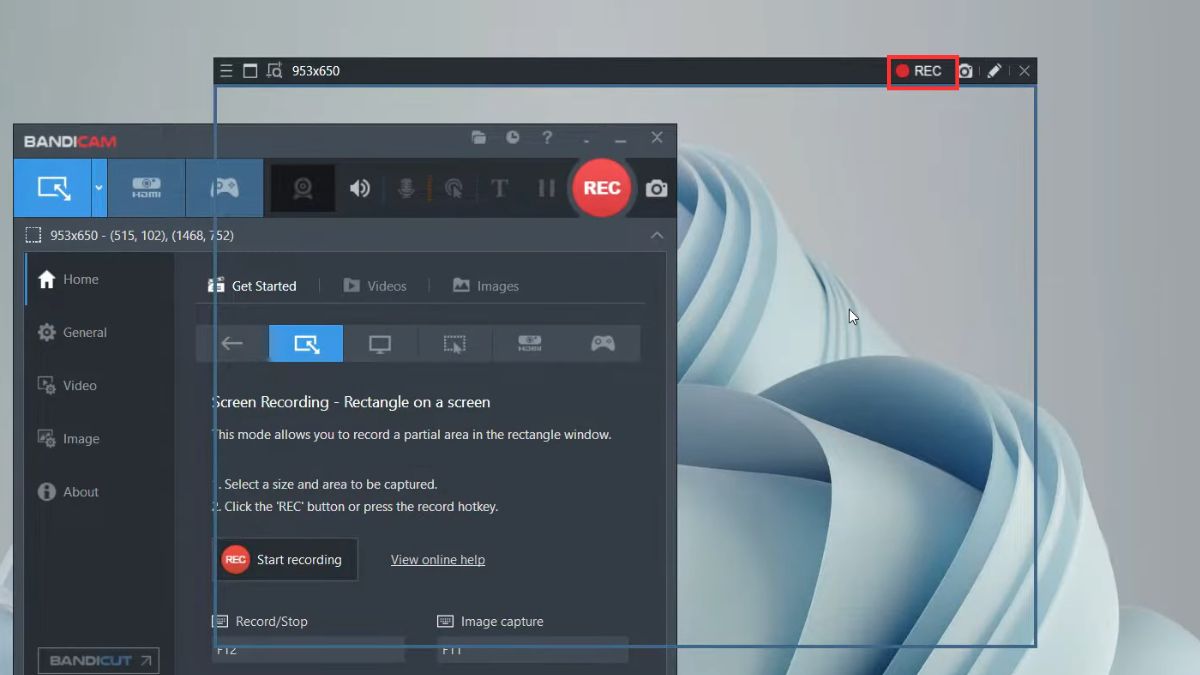Toggle mouse cursor effects

(x=453, y=188)
